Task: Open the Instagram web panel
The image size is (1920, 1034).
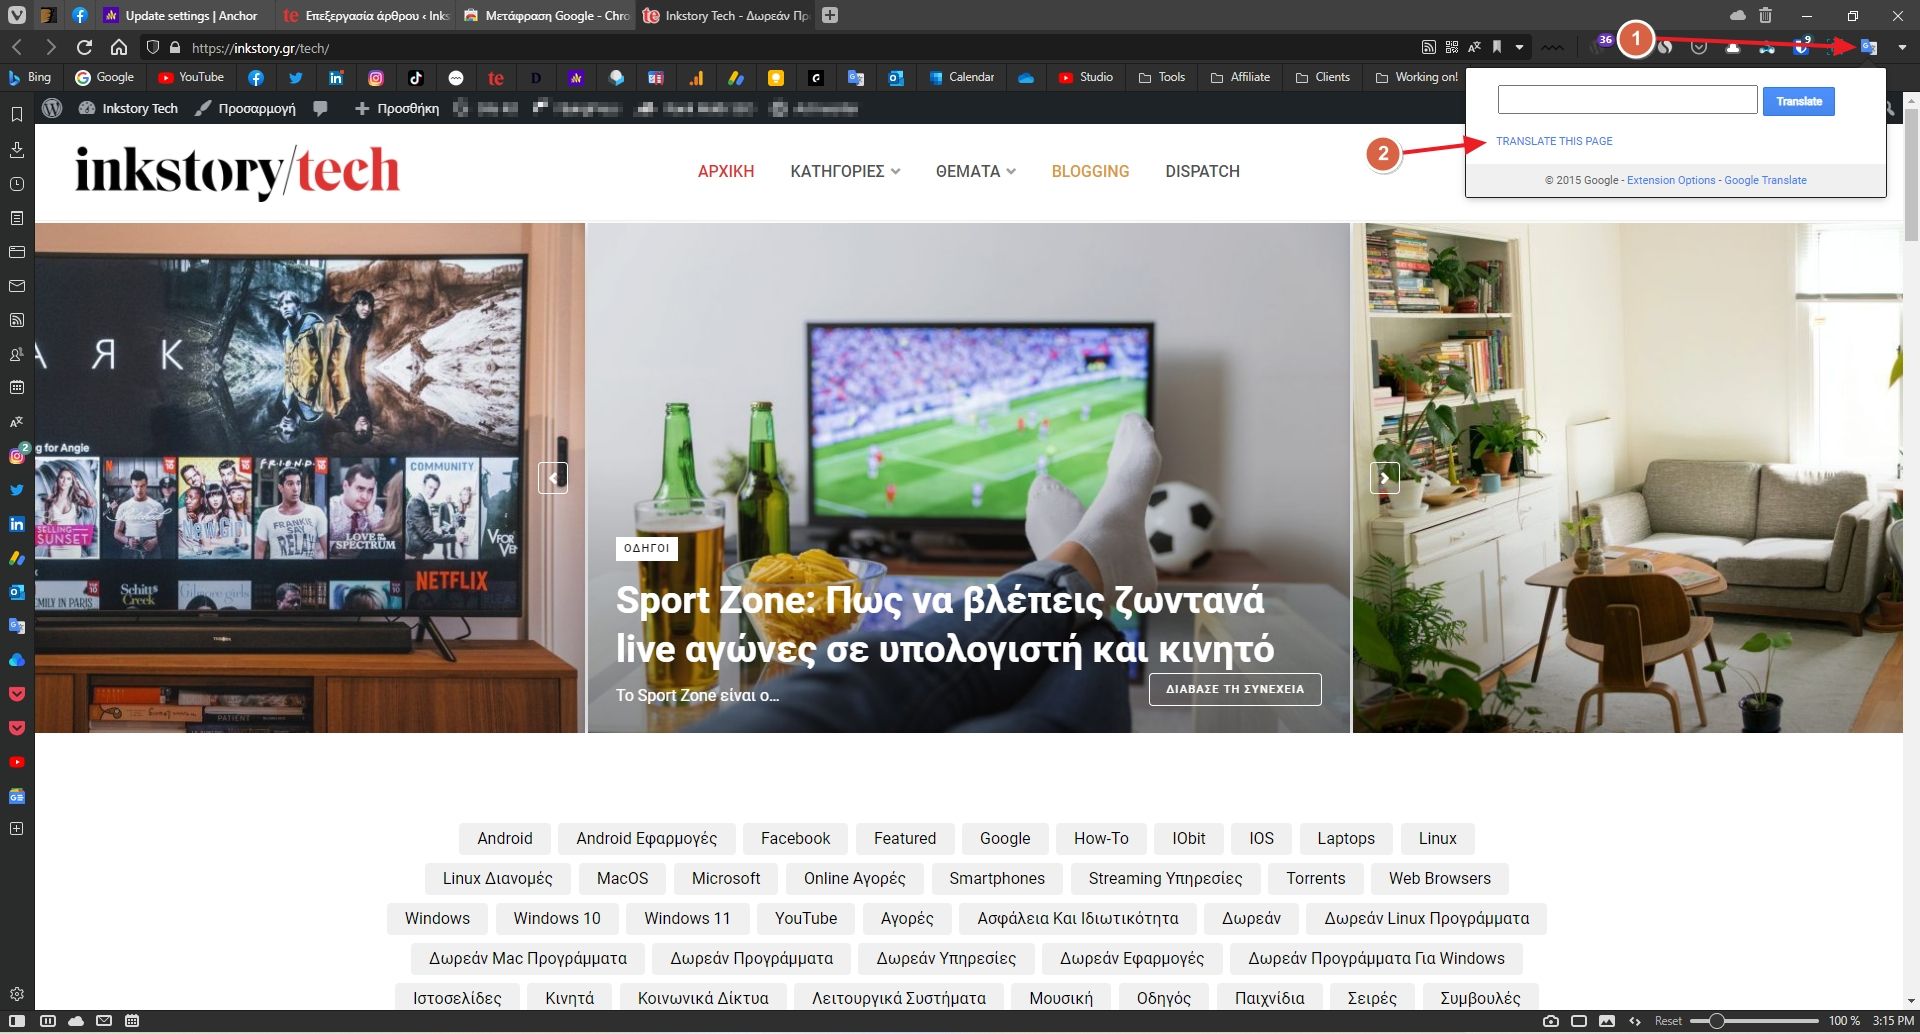Action: (x=16, y=456)
